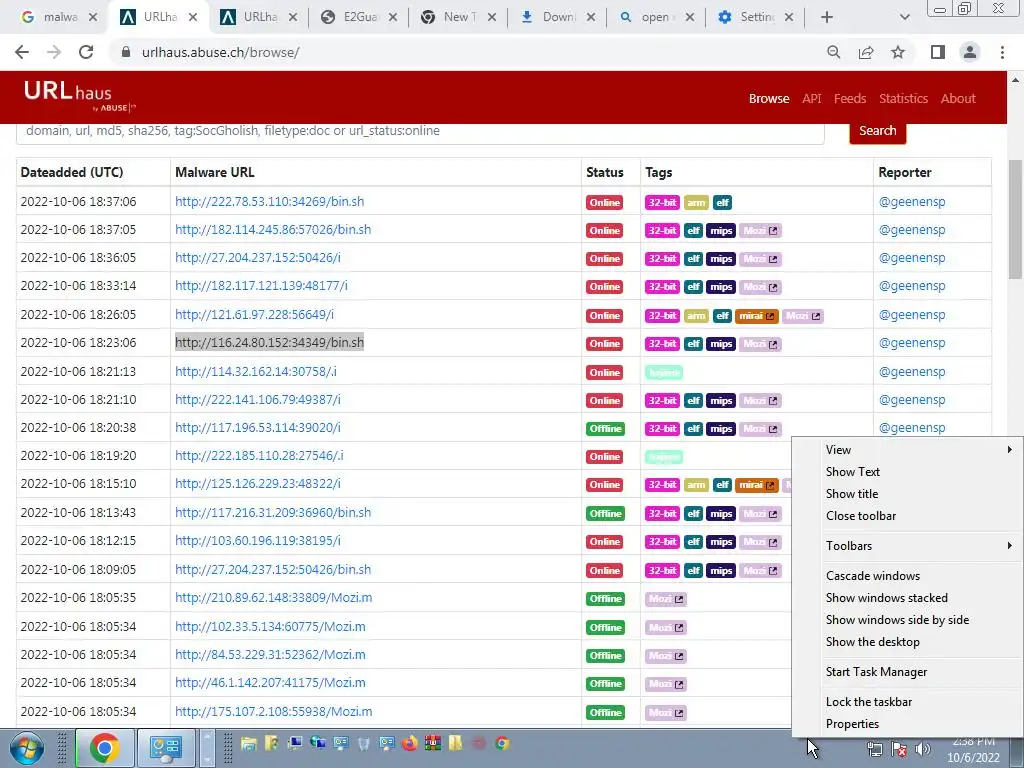Click the padlock site info icon
Image resolution: width=1024 pixels, height=768 pixels.
(126, 52)
